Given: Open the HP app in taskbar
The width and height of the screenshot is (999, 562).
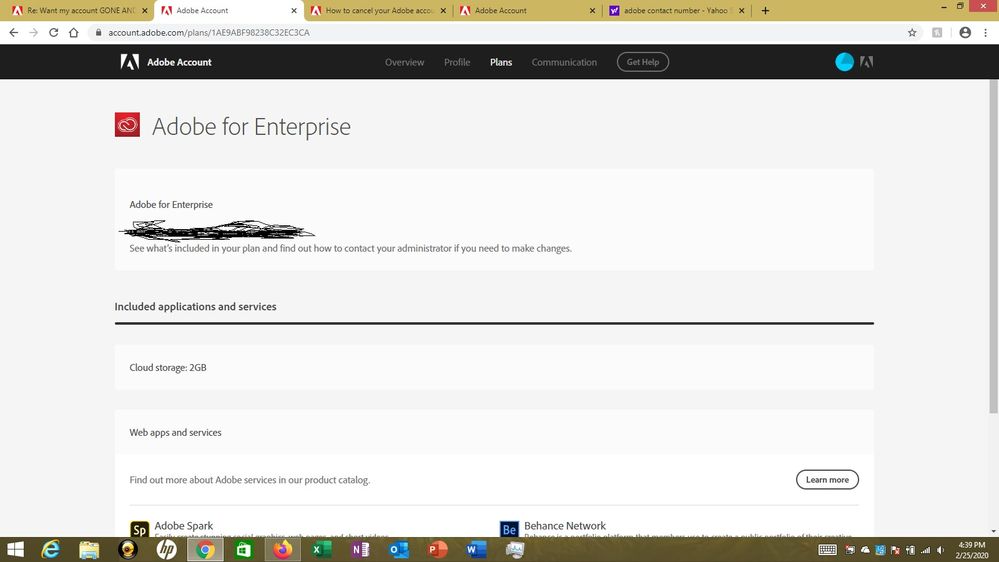Looking at the screenshot, I should (x=166, y=549).
